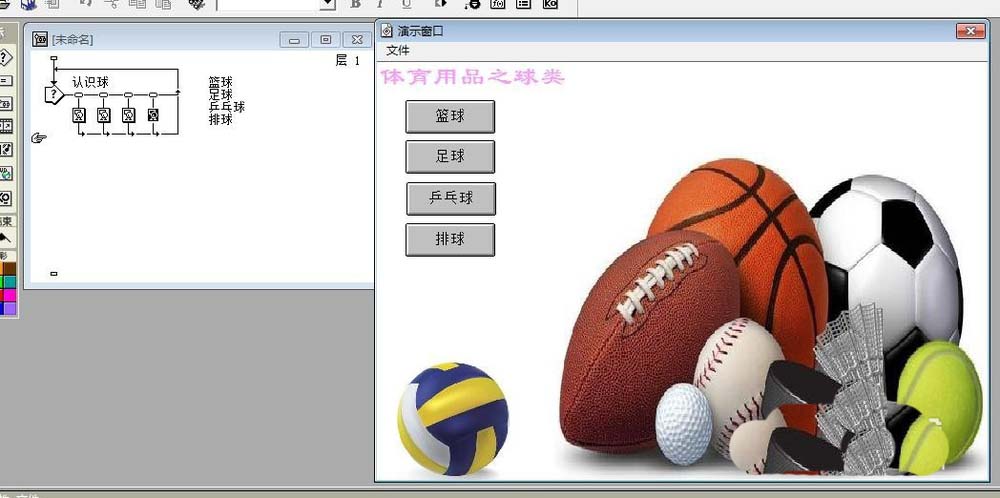The height and width of the screenshot is (498, 1000).
Task: Open the Control Panel toolbar icon
Action: click(x=473, y=4)
